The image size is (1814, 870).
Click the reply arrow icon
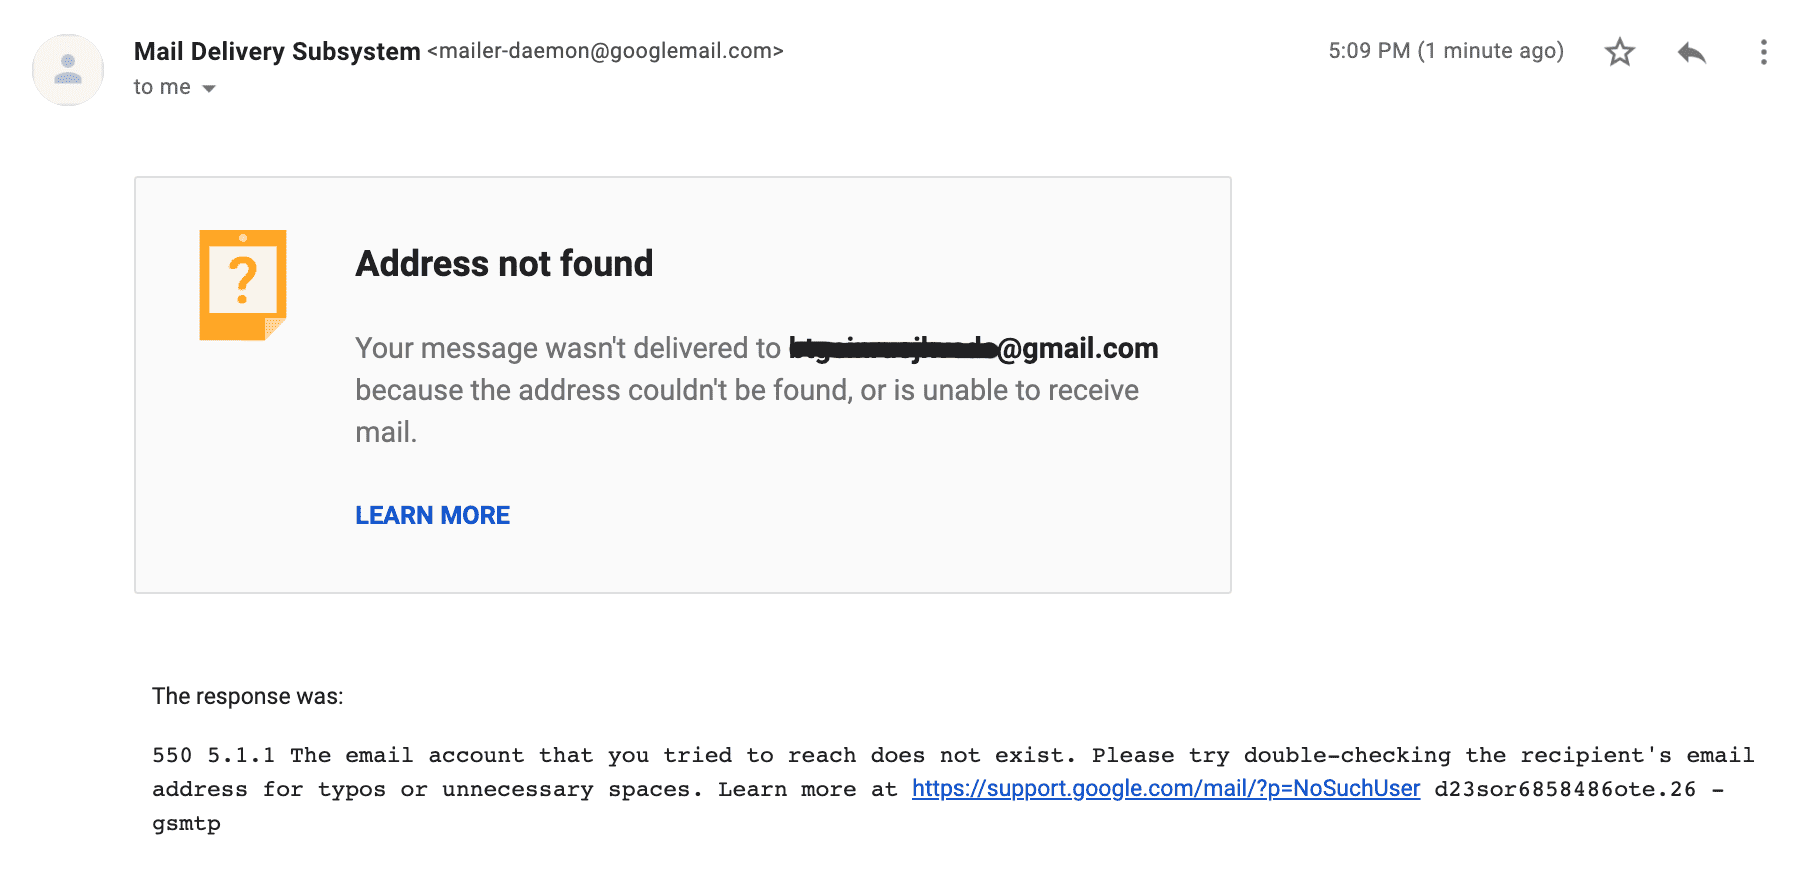pyautogui.click(x=1691, y=52)
